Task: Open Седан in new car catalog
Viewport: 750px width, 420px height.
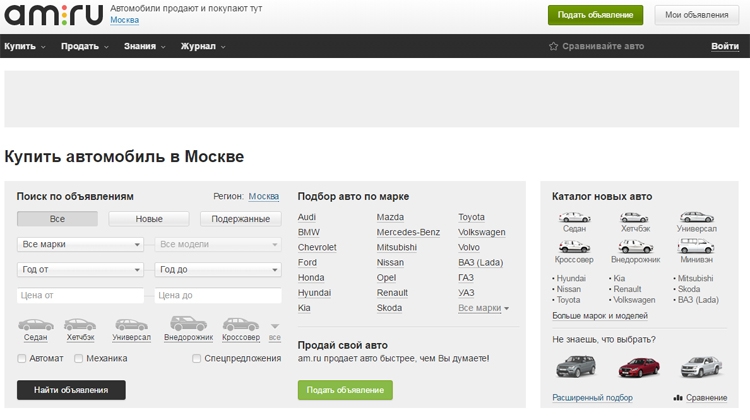Action: pos(574,222)
